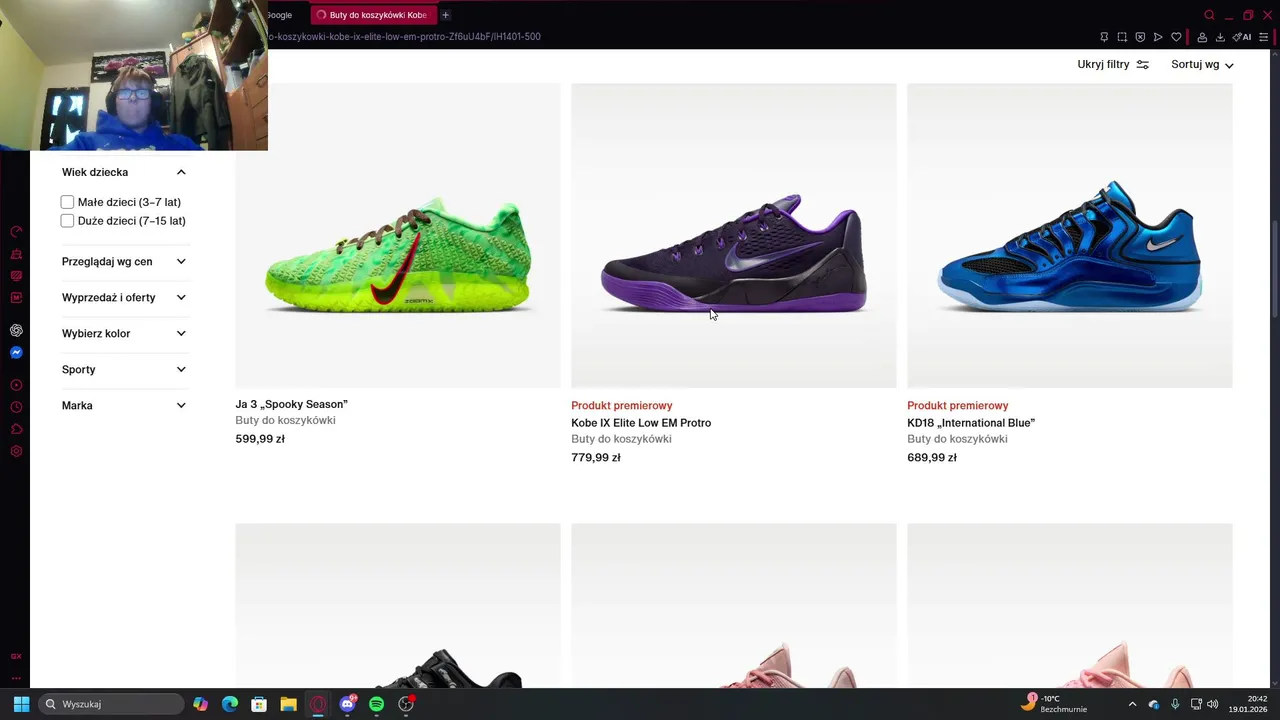Add page to bookmarks via heart icon
This screenshot has width=1280, height=720.
tap(1176, 37)
